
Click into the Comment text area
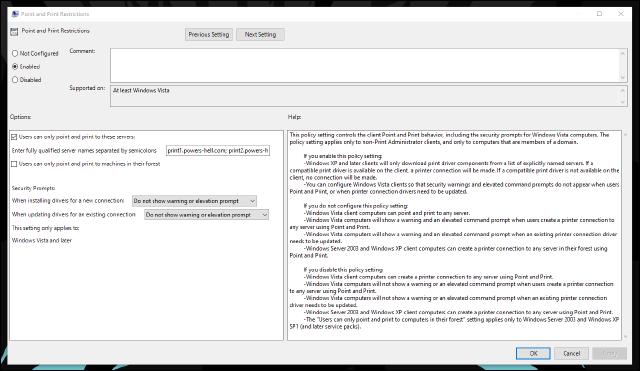click(x=364, y=65)
